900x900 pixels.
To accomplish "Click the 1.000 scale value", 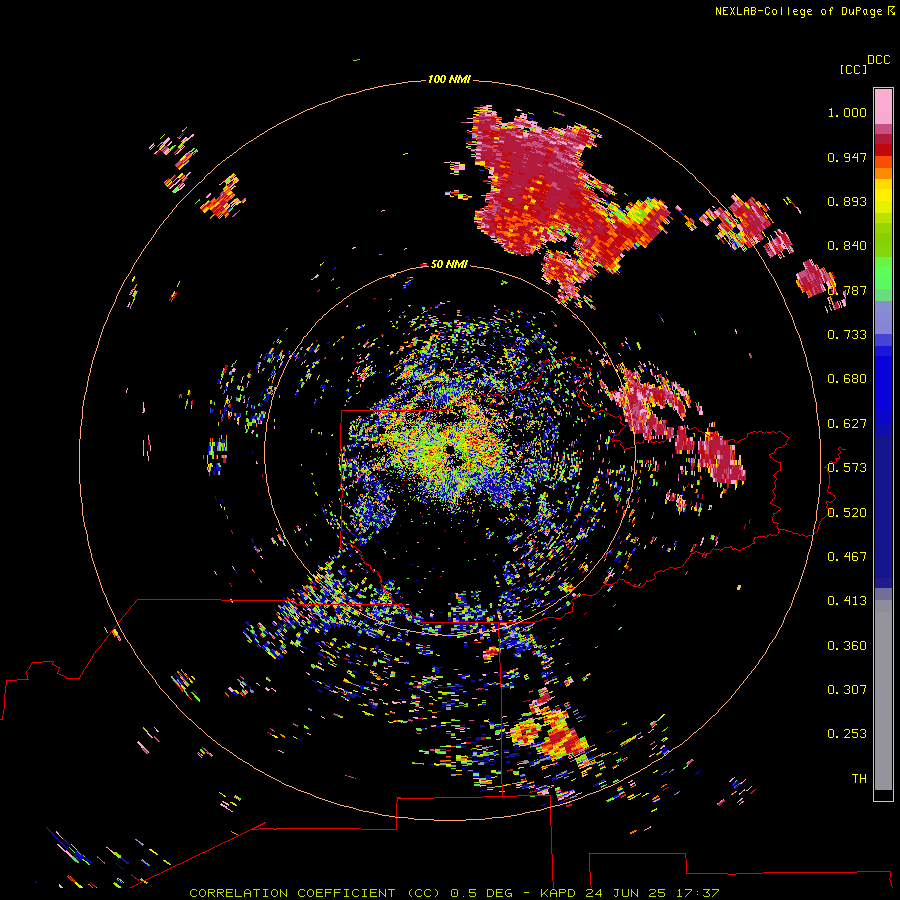I will click(847, 112).
